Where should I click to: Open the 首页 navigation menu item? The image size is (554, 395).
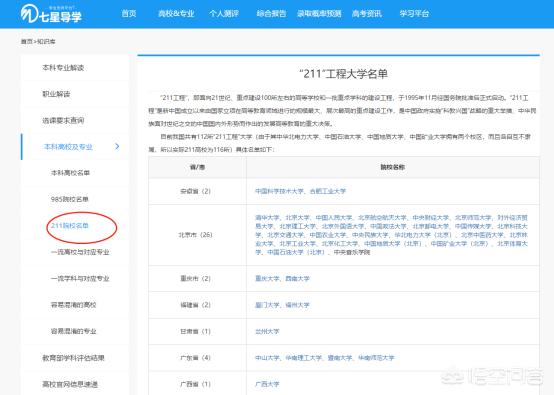pos(129,14)
